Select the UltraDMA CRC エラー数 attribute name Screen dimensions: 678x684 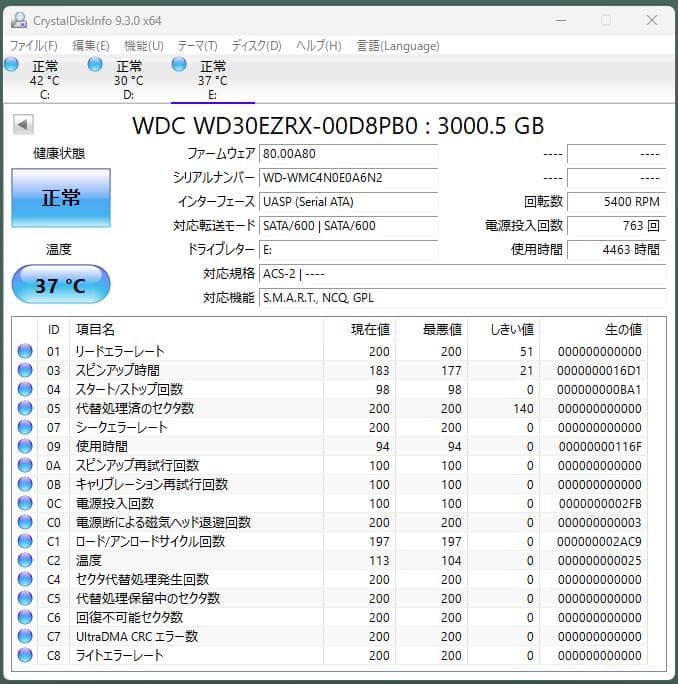pos(137,636)
